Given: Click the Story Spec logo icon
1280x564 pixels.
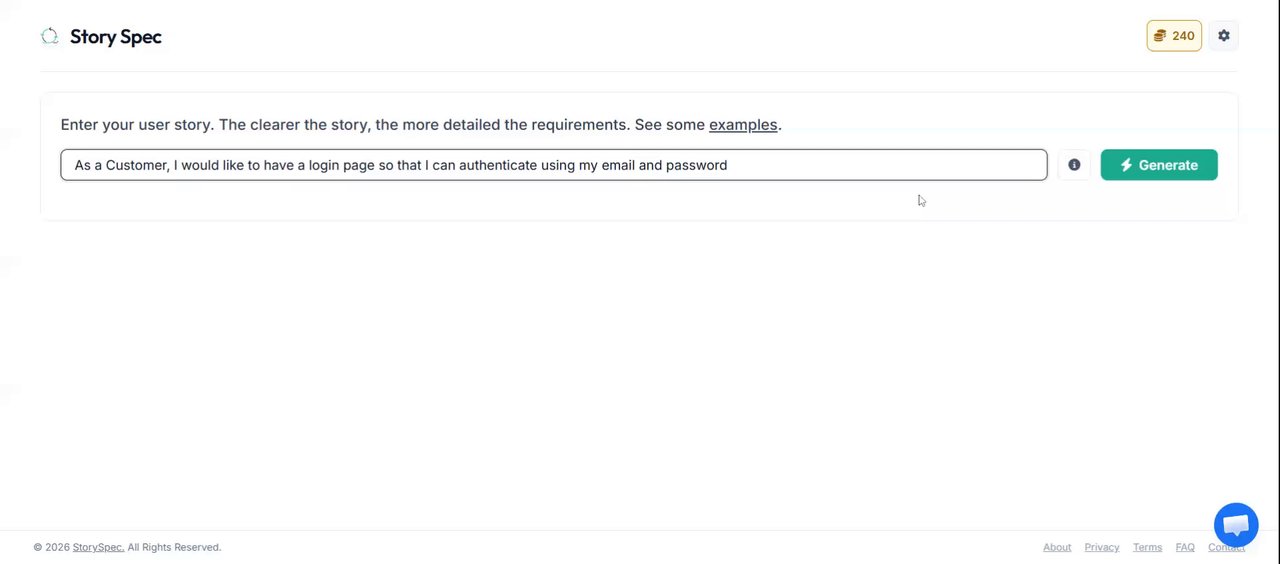Looking at the screenshot, I should pos(49,36).
